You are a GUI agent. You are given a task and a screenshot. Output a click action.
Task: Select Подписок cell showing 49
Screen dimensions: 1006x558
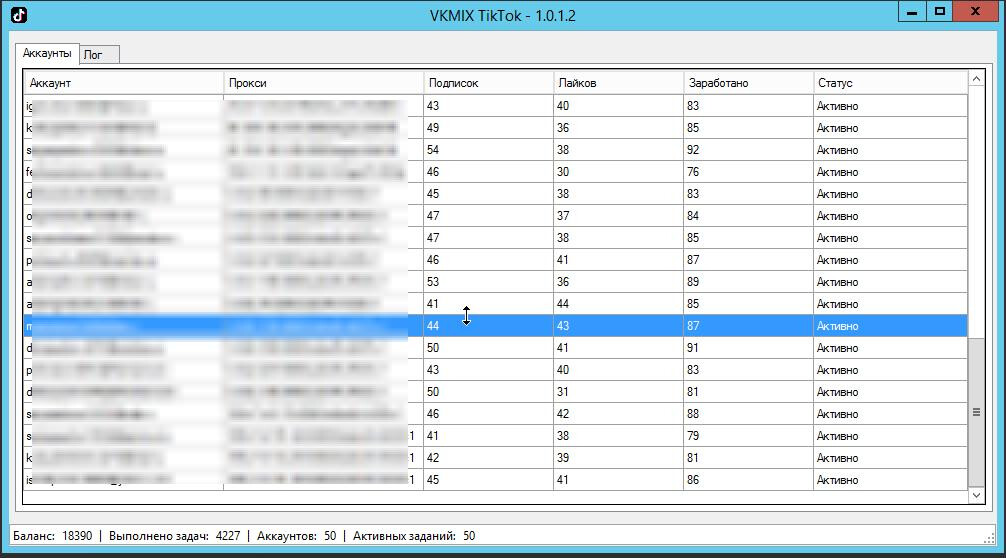pos(488,128)
